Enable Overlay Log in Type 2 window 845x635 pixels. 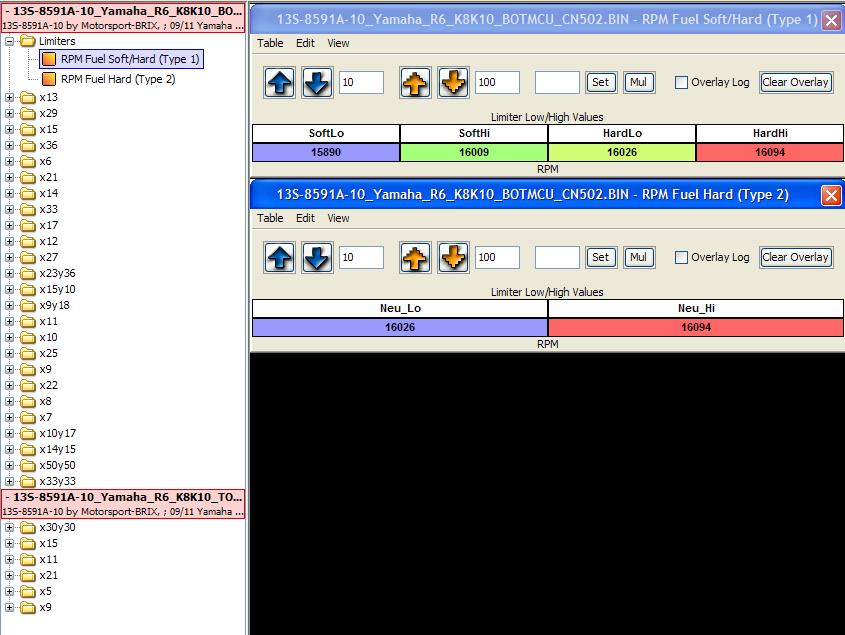pos(681,257)
